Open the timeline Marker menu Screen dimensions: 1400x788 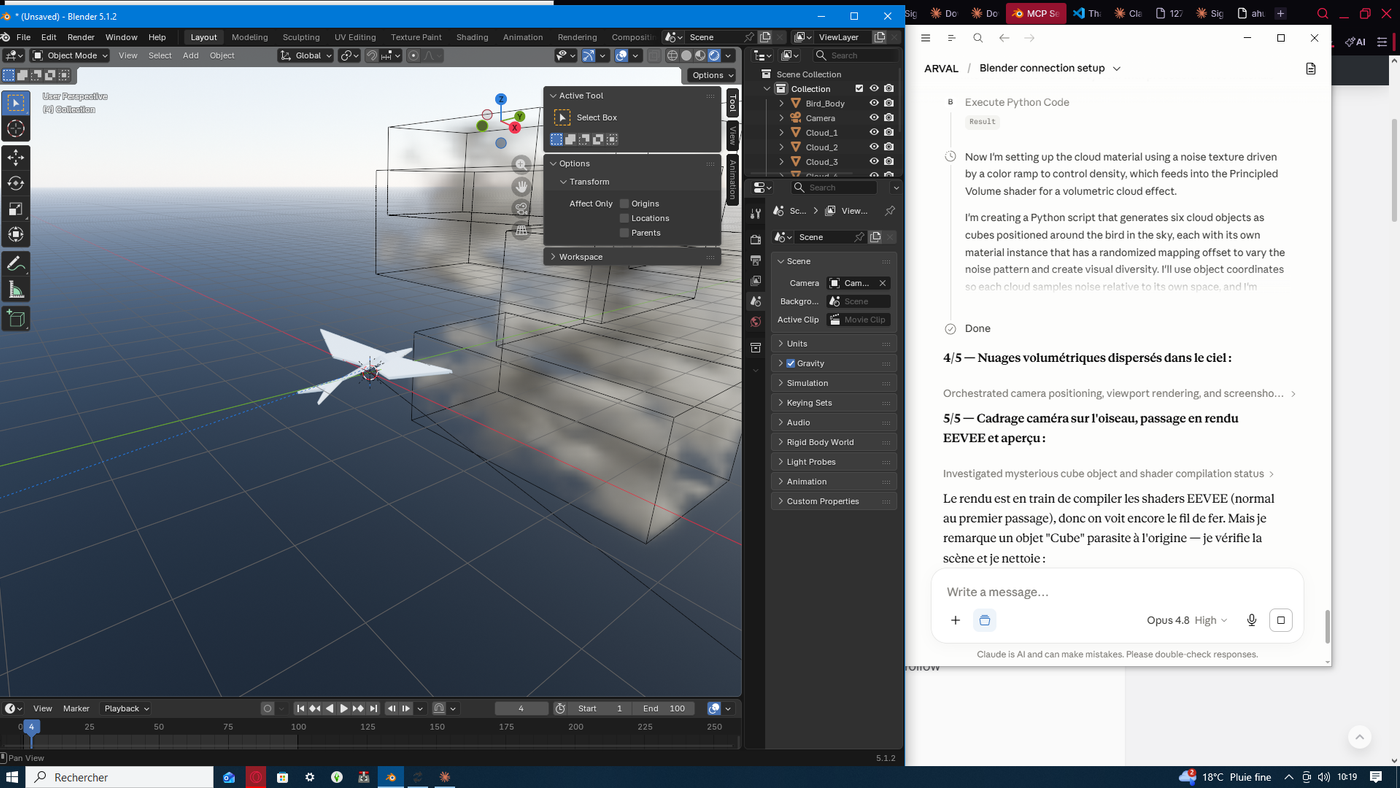pyautogui.click(x=76, y=708)
